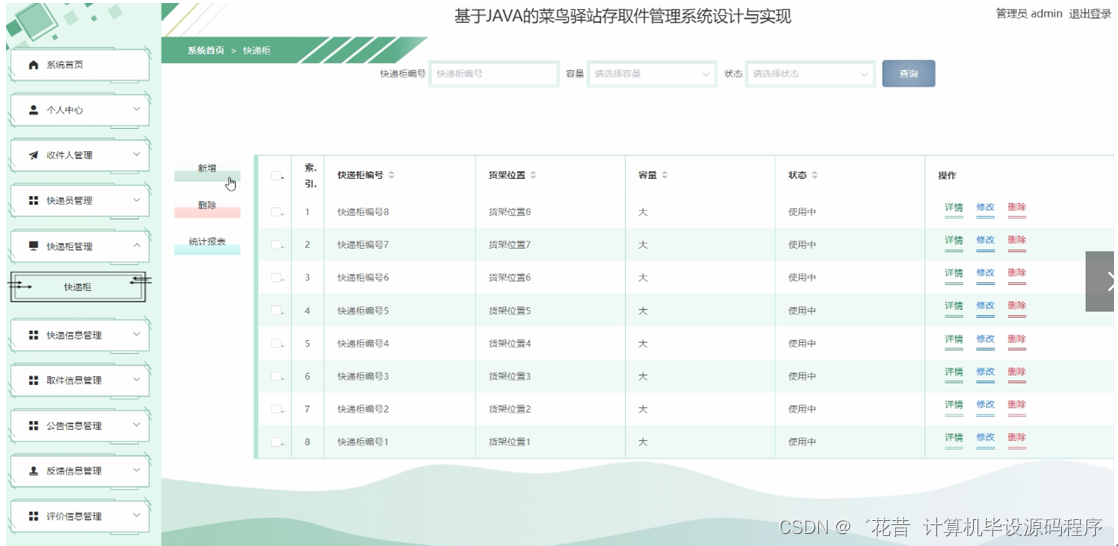This screenshot has height=546, width=1118.
Task: Expand 收件人管理 menu chevron
Action: pyautogui.click(x=137, y=154)
